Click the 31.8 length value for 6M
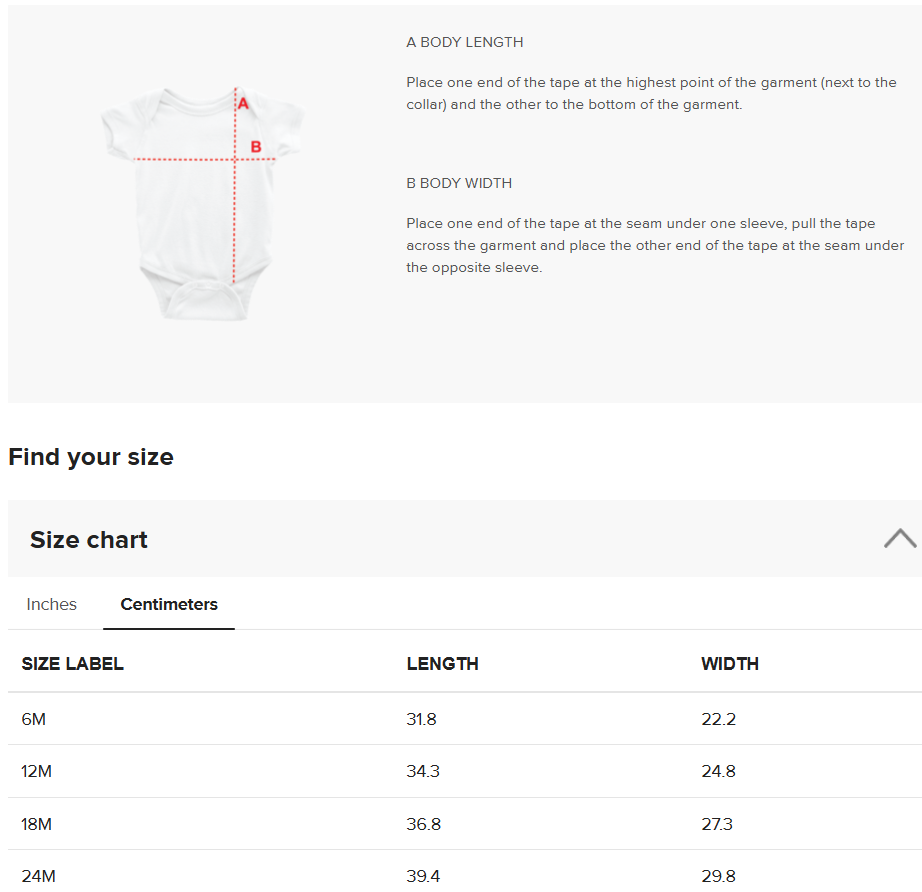Screen dimensions: 922x892 (x=421, y=719)
